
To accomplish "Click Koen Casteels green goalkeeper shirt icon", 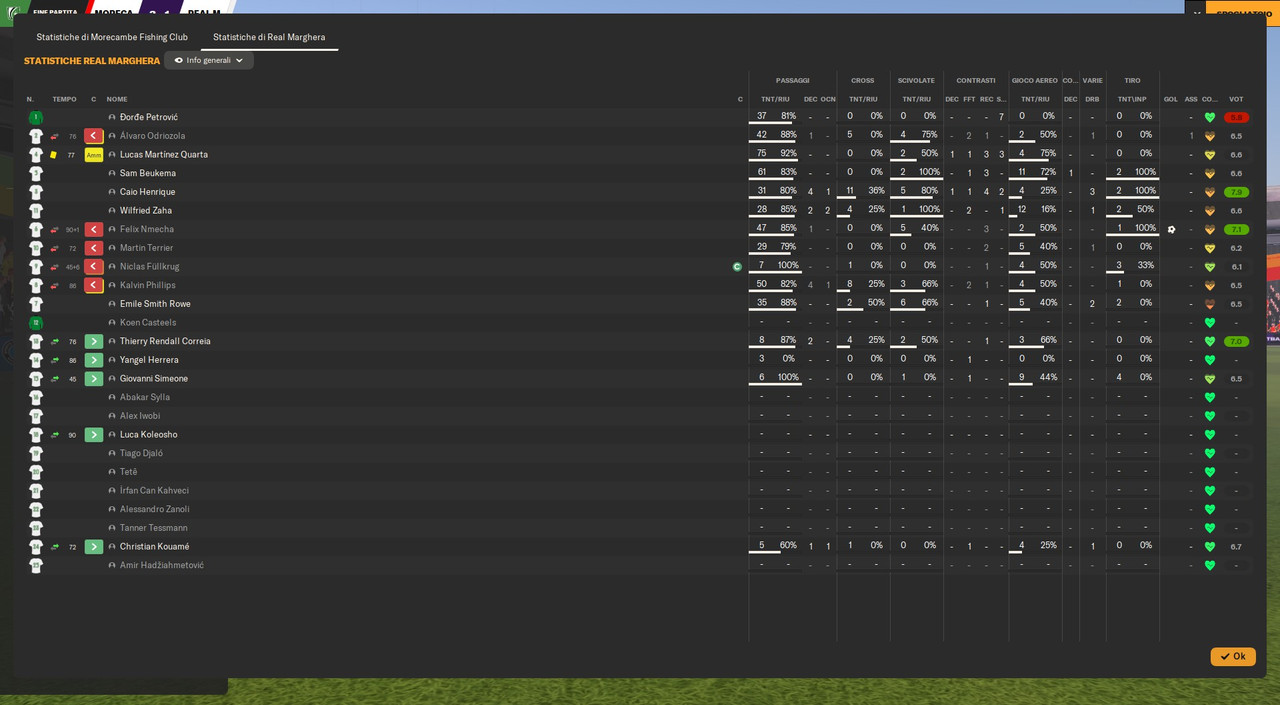I will [36, 323].
